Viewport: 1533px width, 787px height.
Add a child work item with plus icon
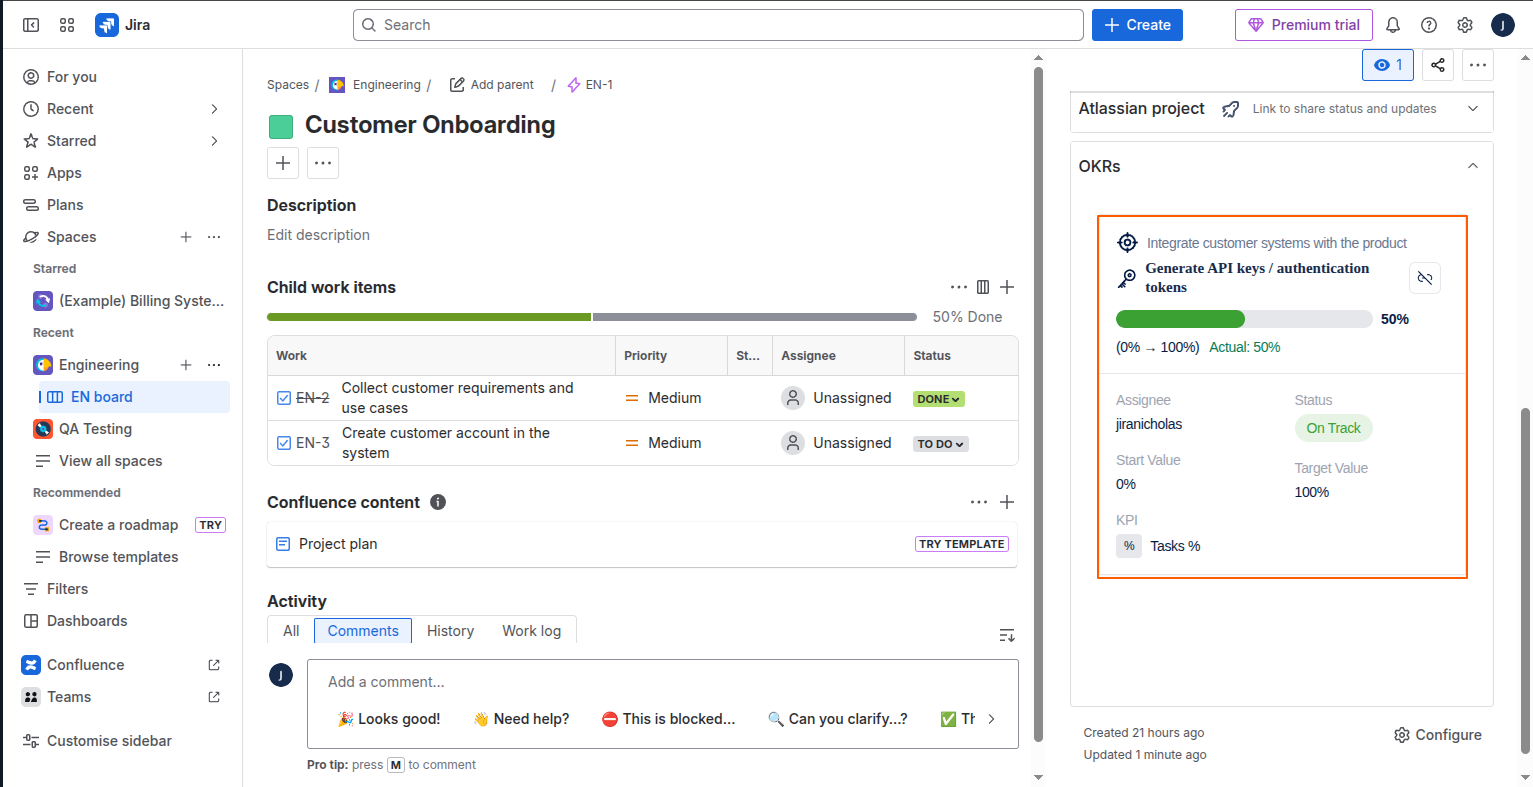1007,287
